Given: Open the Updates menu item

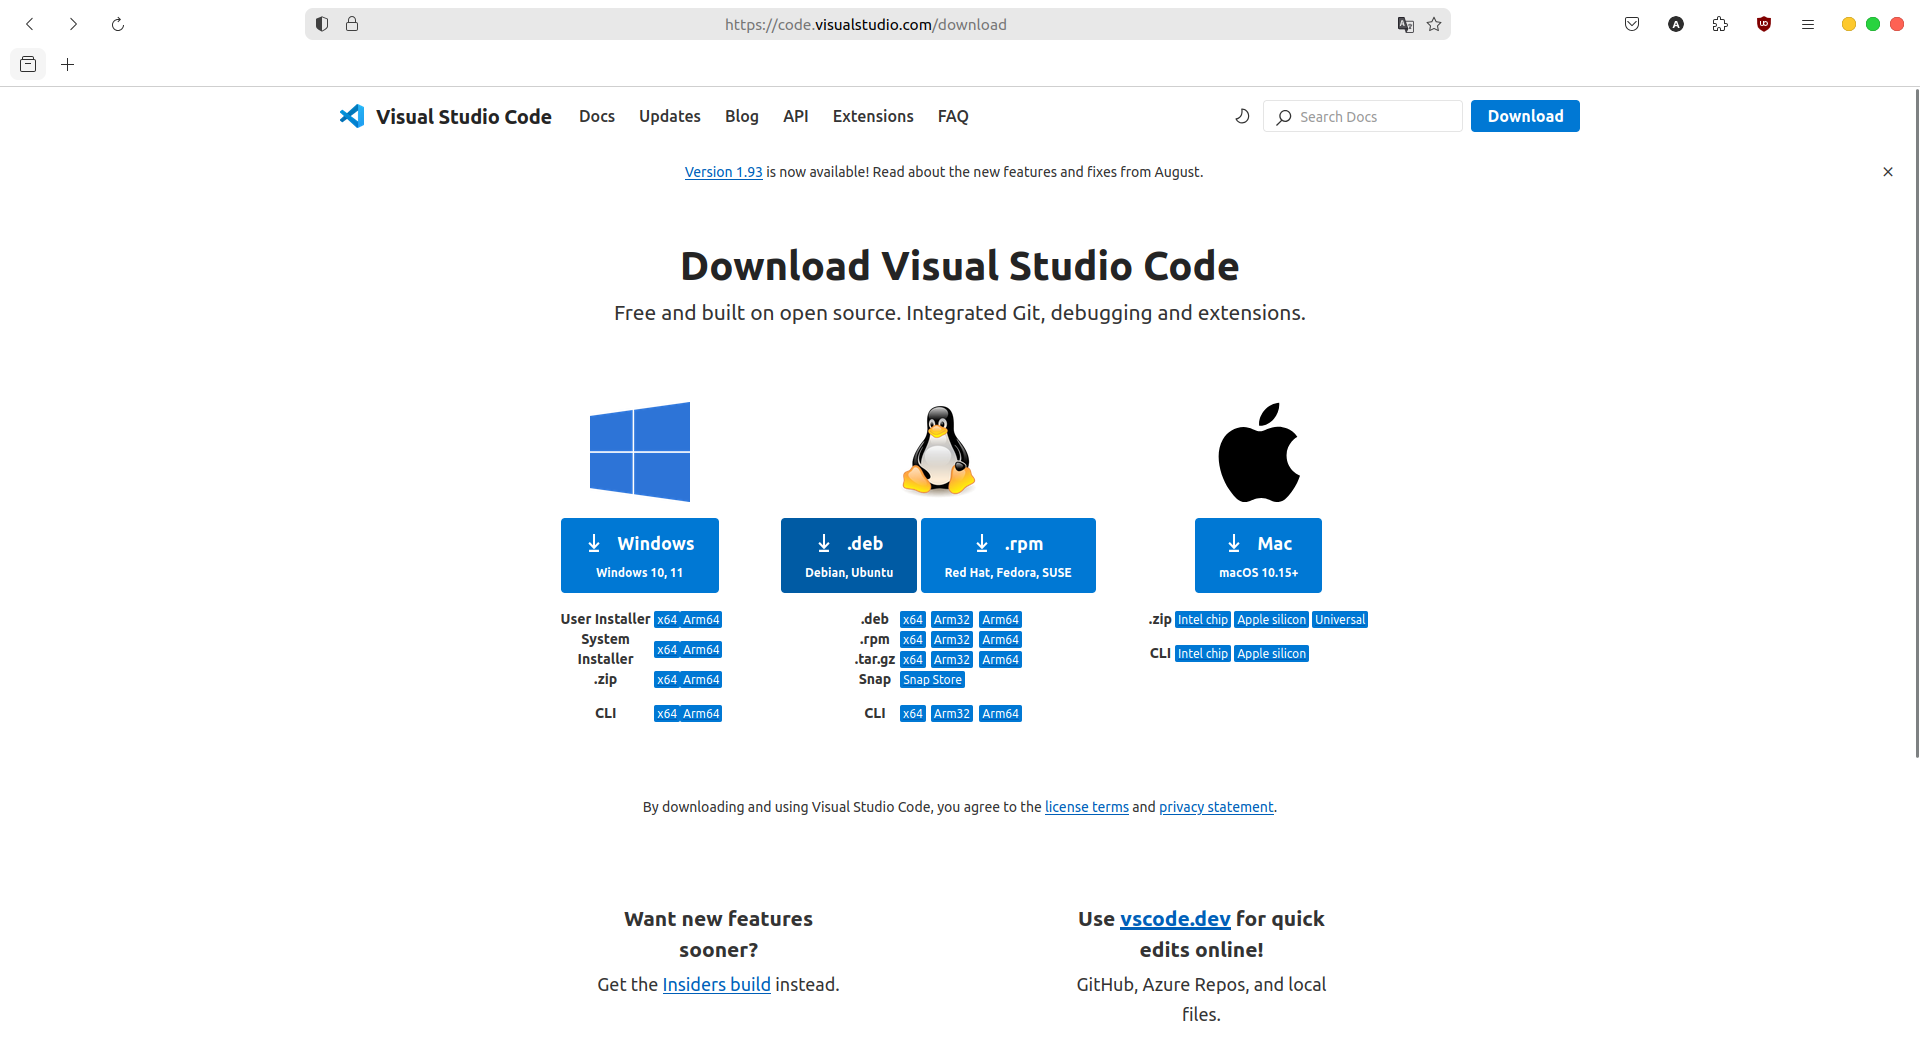Looking at the screenshot, I should 670,116.
